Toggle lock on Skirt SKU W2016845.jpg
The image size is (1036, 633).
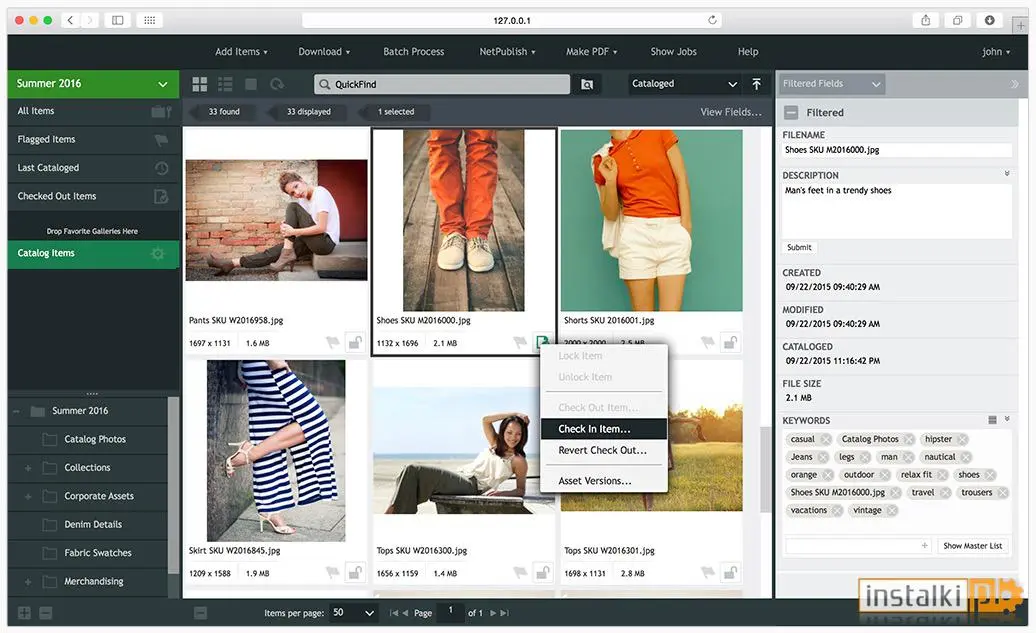click(355, 572)
